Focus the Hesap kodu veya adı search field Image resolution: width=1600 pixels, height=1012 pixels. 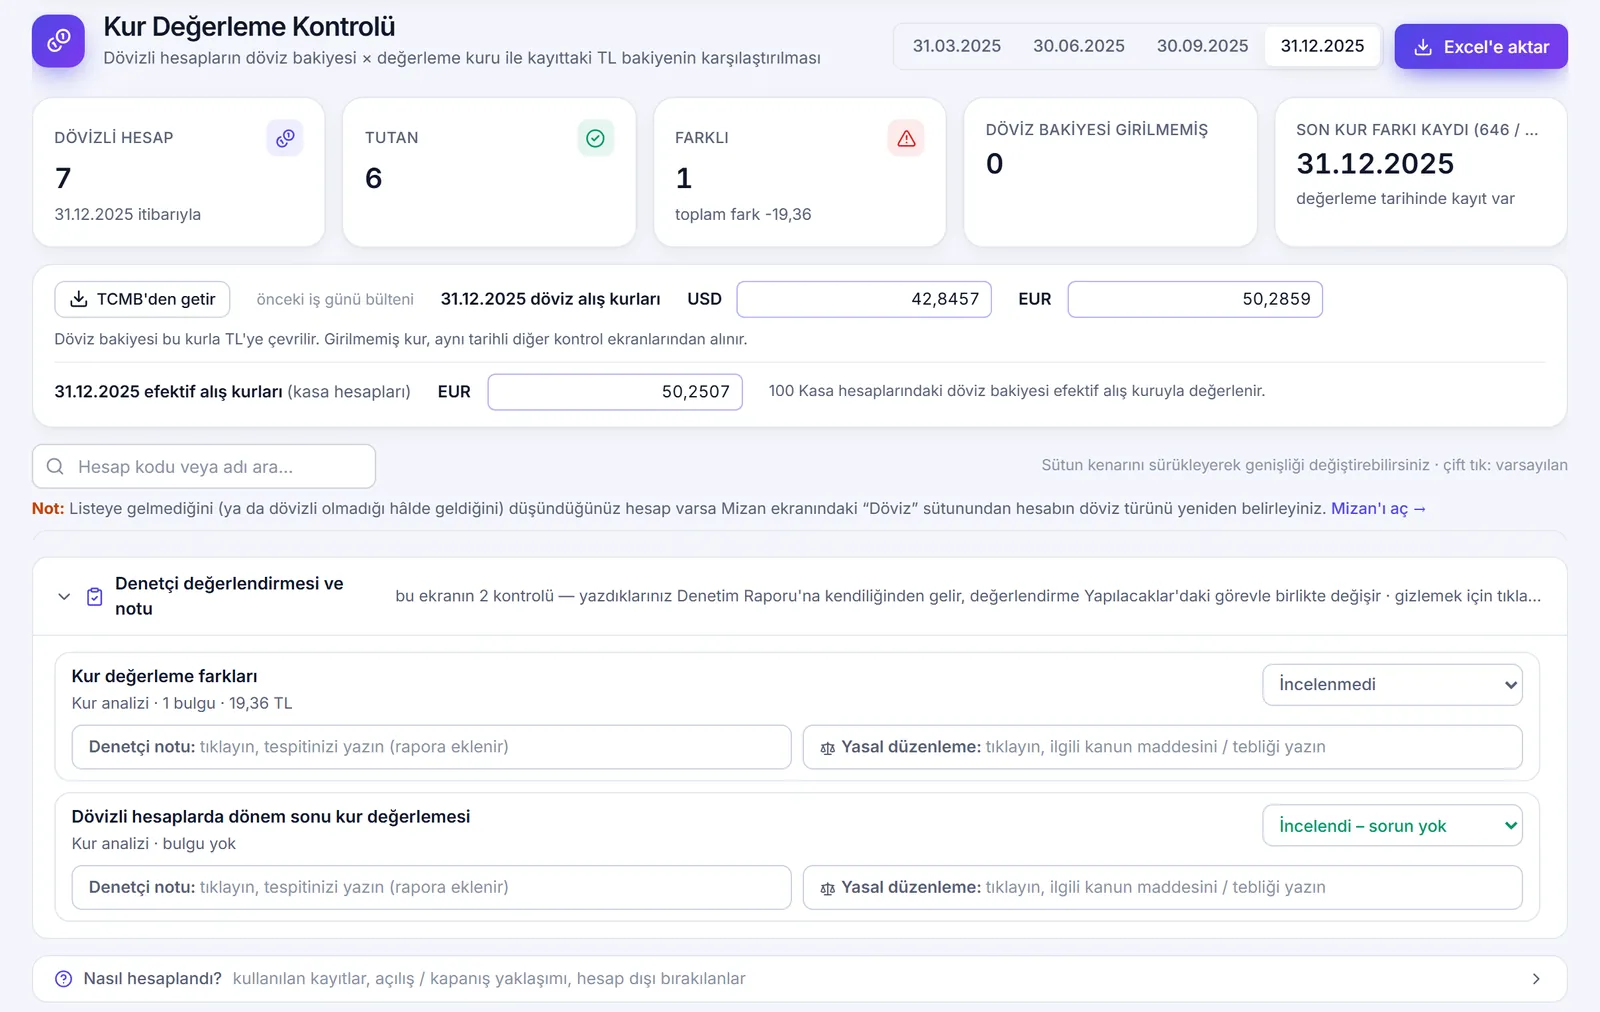[204, 467]
